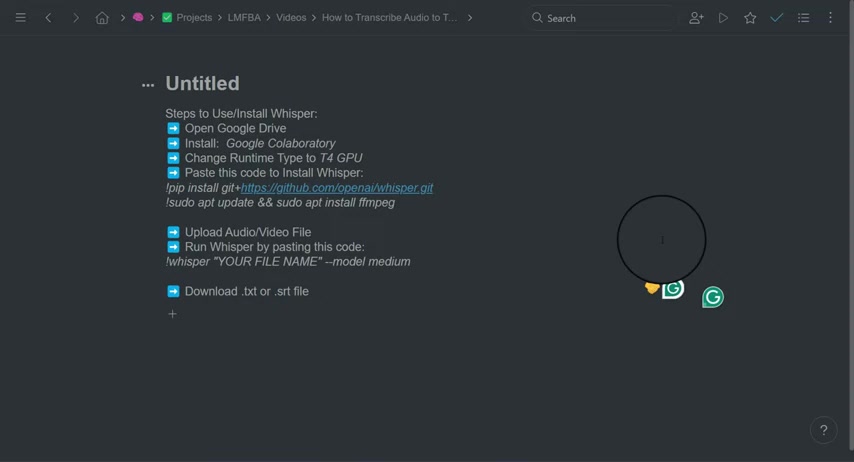
Task: Click the magnifying glass search icon
Action: pyautogui.click(x=537, y=18)
